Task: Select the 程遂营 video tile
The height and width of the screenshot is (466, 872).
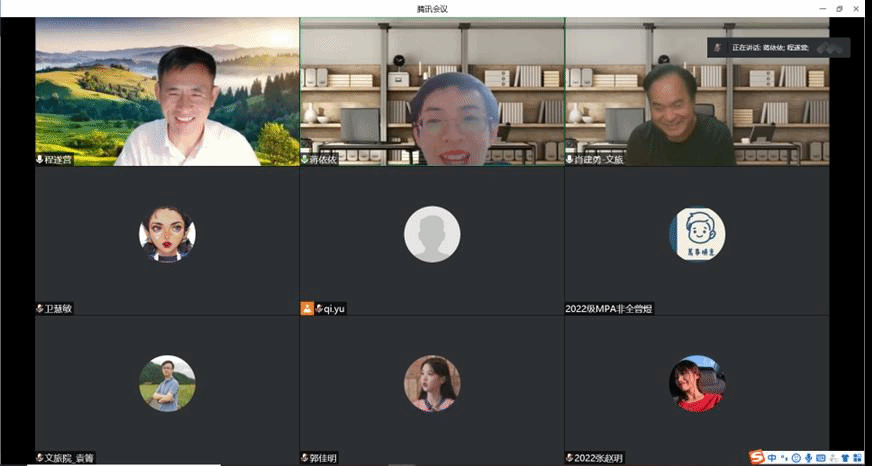Action: tap(167, 90)
